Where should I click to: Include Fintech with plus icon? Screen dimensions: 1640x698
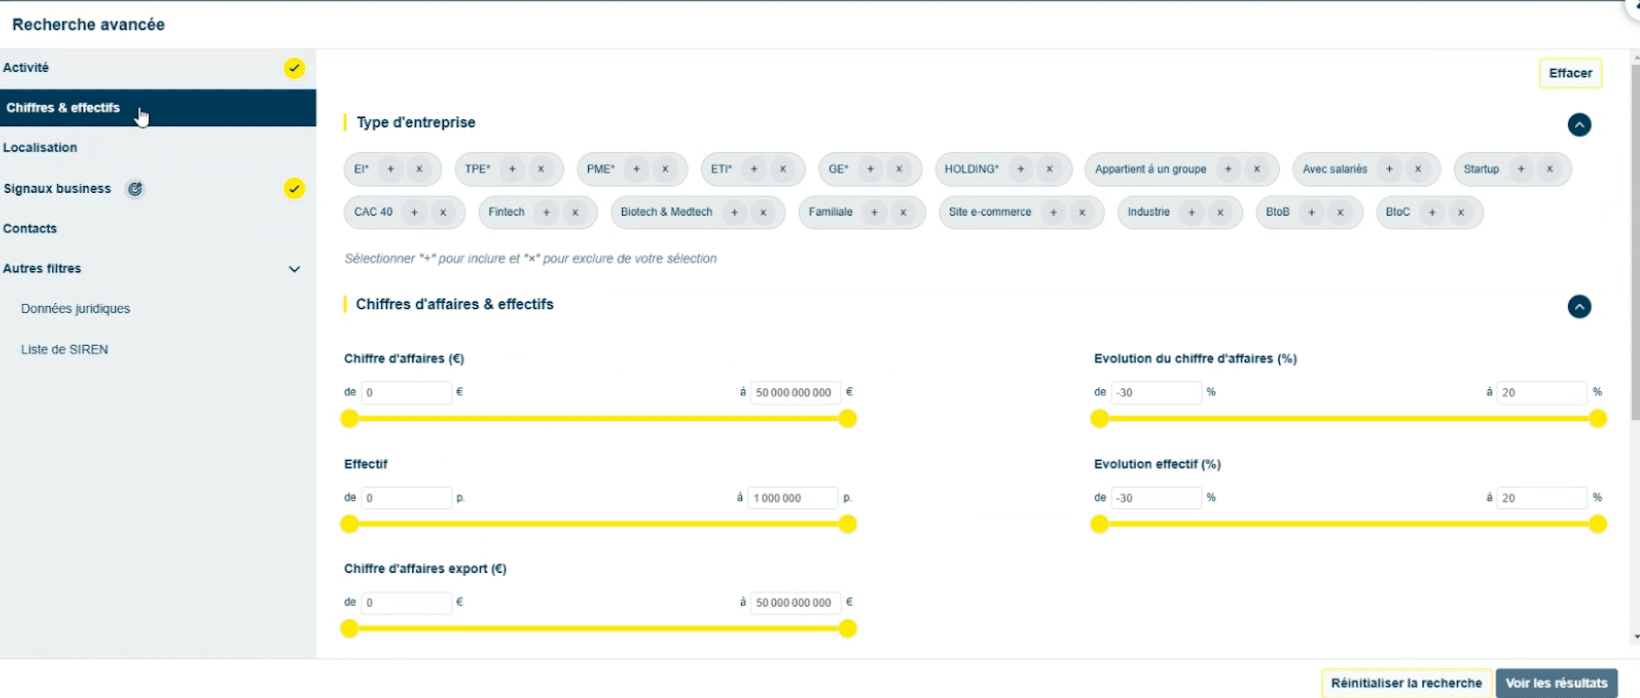tap(547, 212)
